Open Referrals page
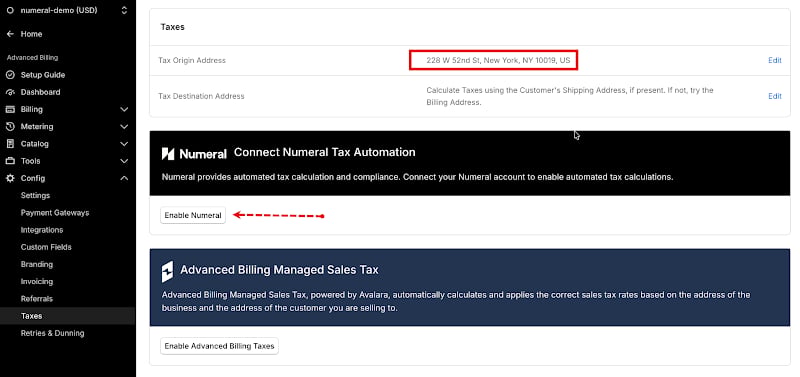 point(37,299)
